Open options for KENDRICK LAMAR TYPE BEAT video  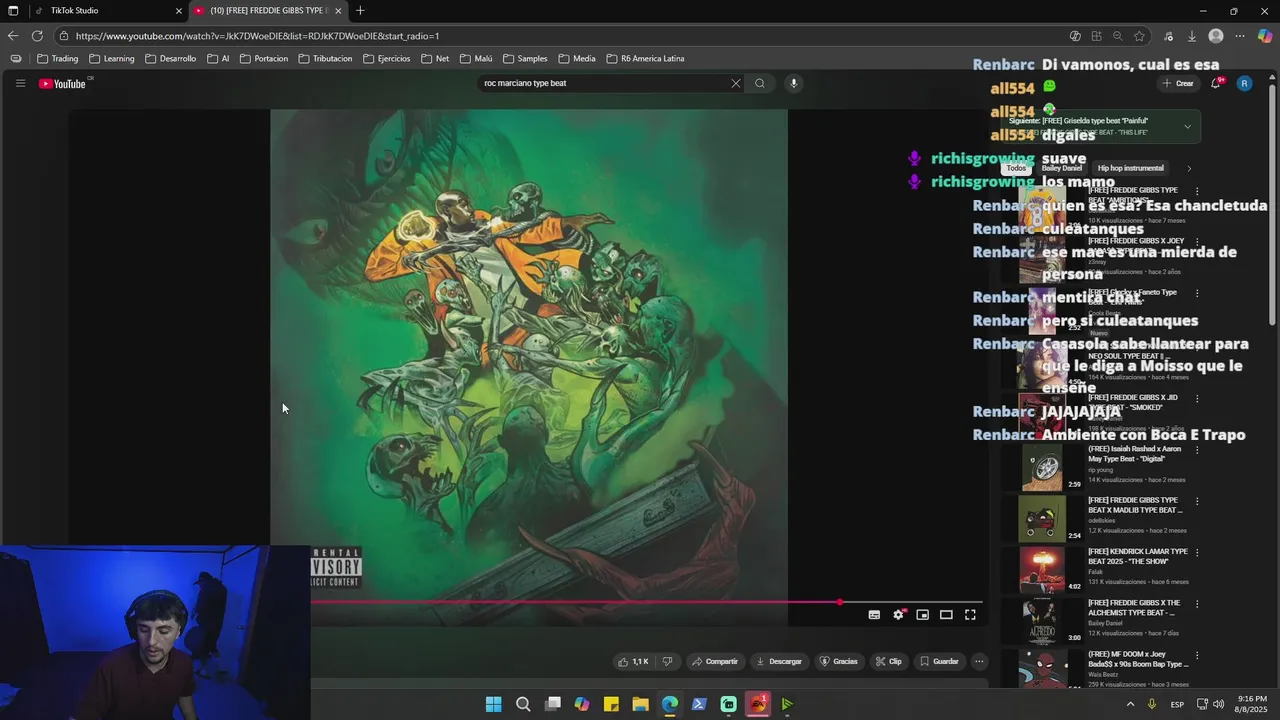coord(1197,553)
